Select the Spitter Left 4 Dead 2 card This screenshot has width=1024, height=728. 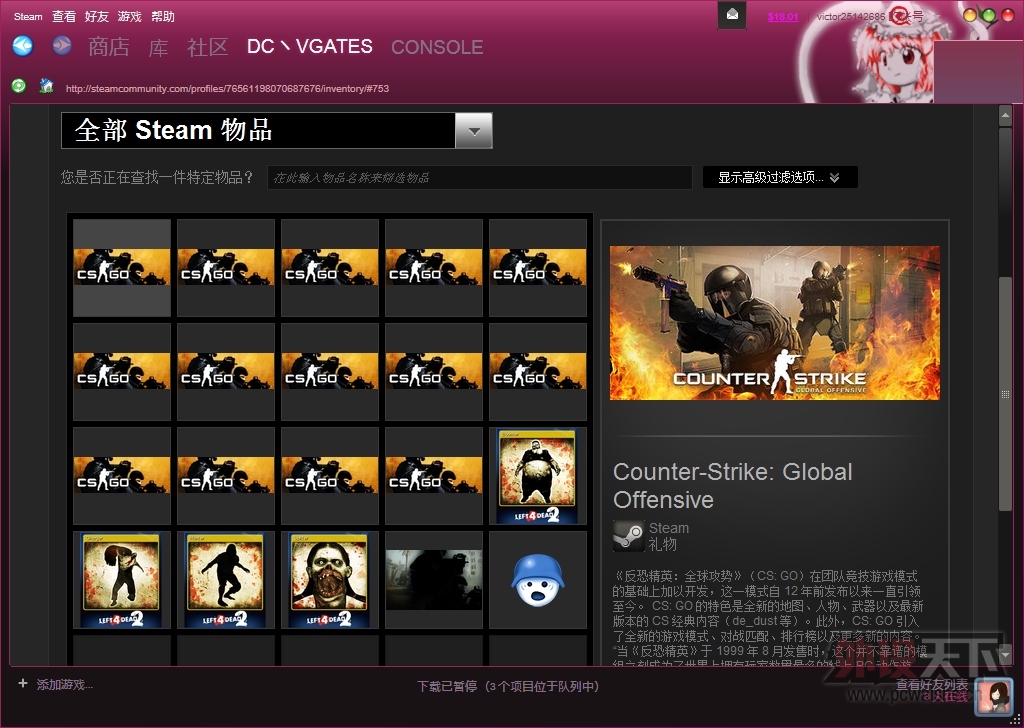[330, 580]
